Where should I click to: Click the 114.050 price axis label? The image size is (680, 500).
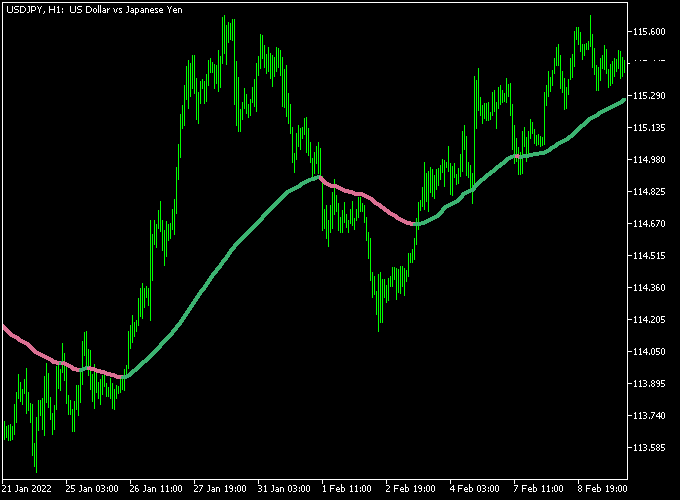tap(651, 352)
